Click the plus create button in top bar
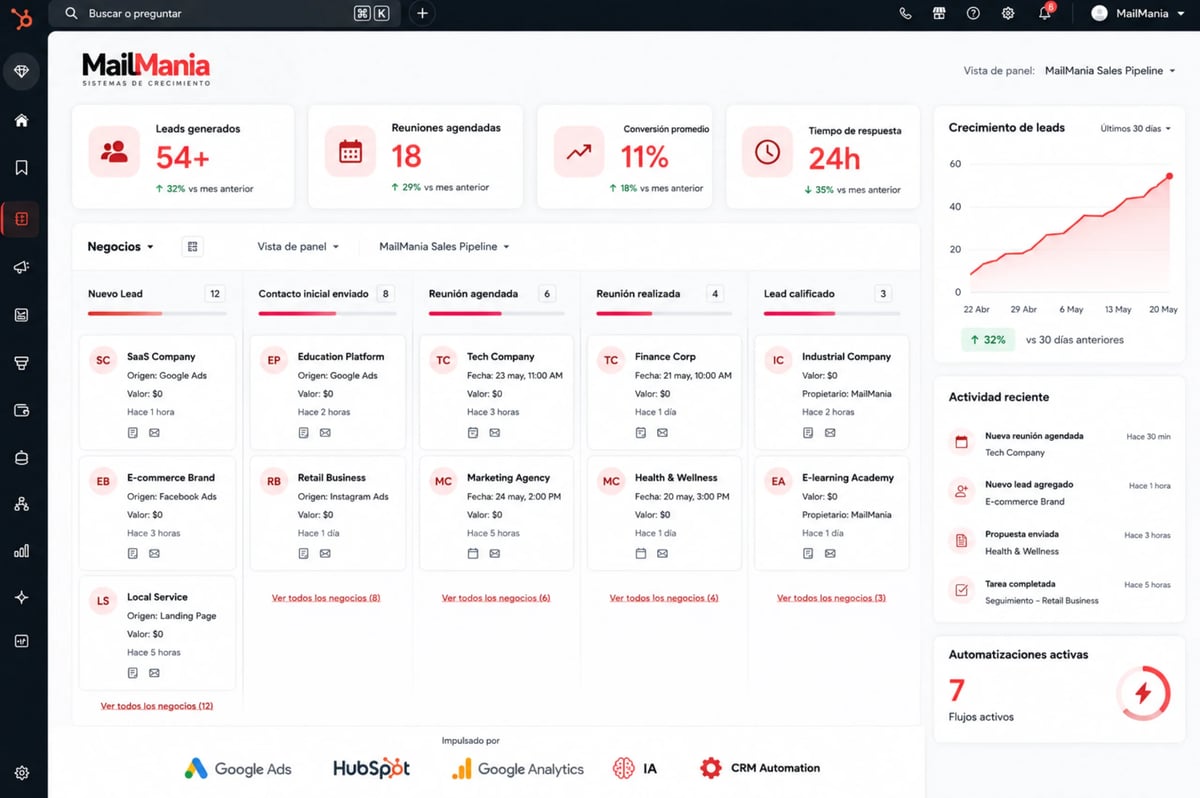This screenshot has width=1200, height=798. click(422, 14)
